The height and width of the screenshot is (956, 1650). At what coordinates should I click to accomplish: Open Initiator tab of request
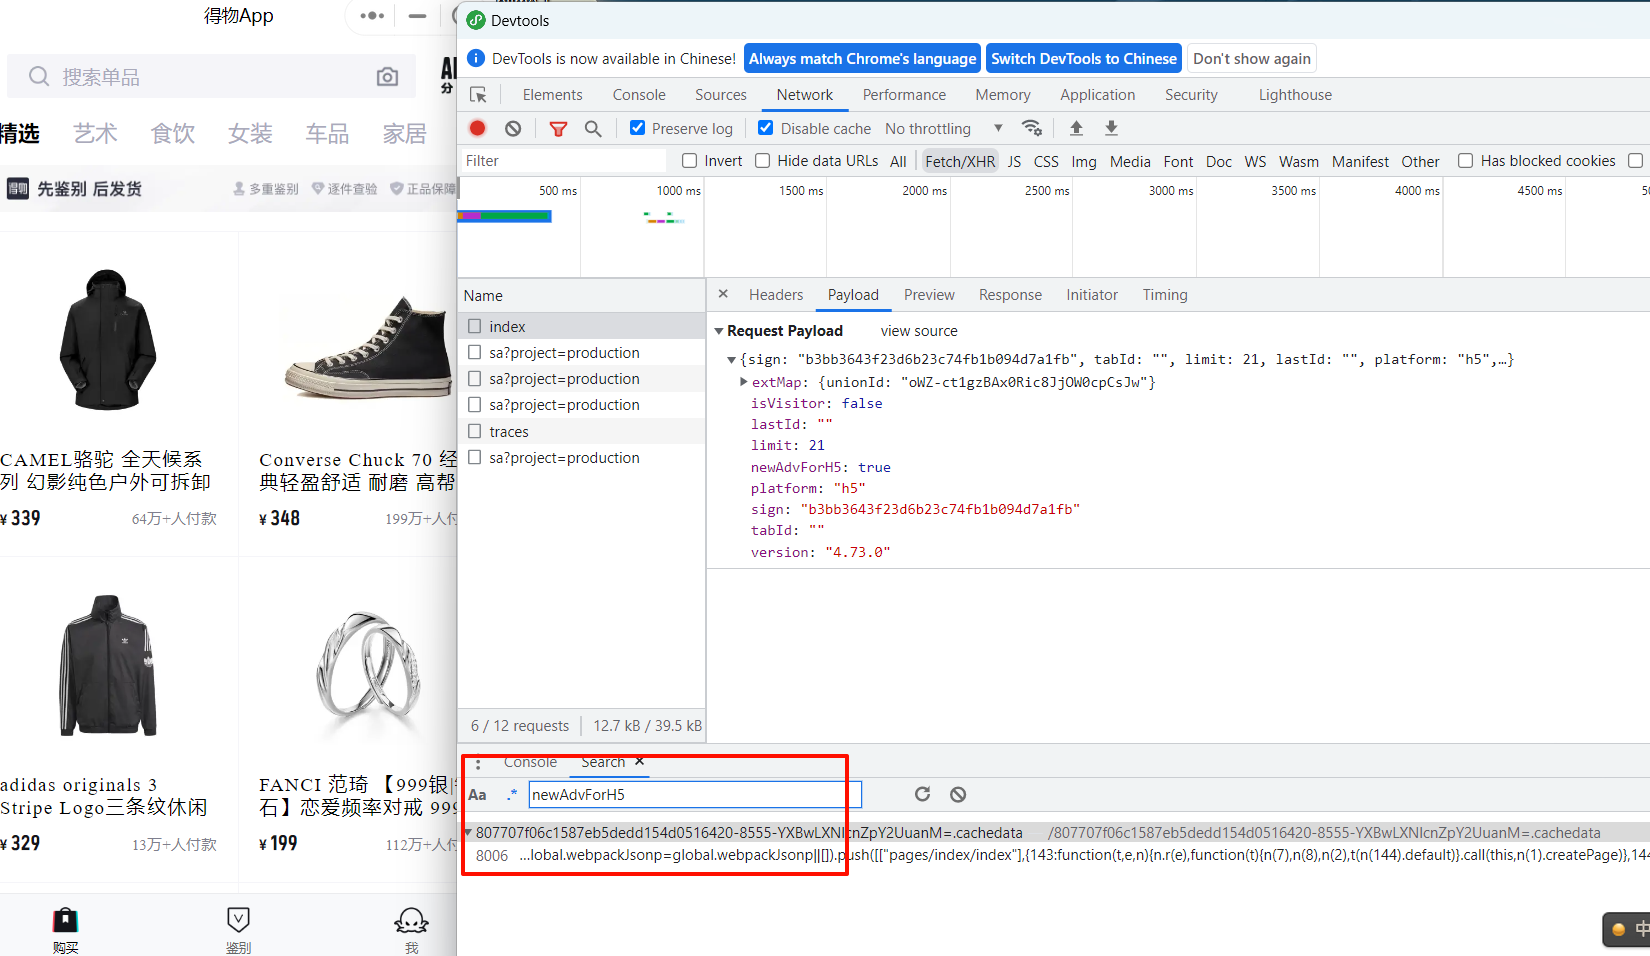coord(1092,295)
